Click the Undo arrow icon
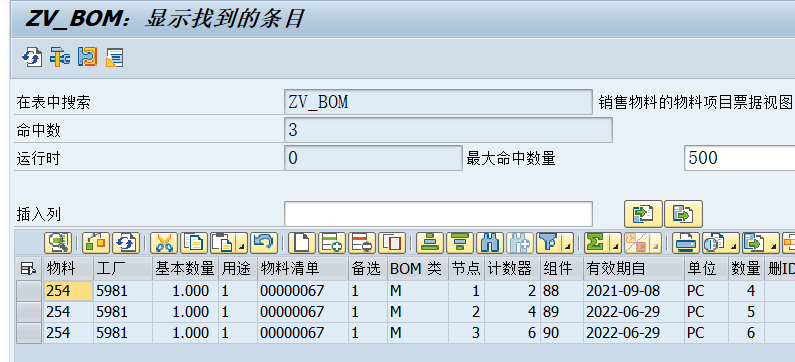Image resolution: width=795 pixels, height=362 pixels. (x=264, y=243)
